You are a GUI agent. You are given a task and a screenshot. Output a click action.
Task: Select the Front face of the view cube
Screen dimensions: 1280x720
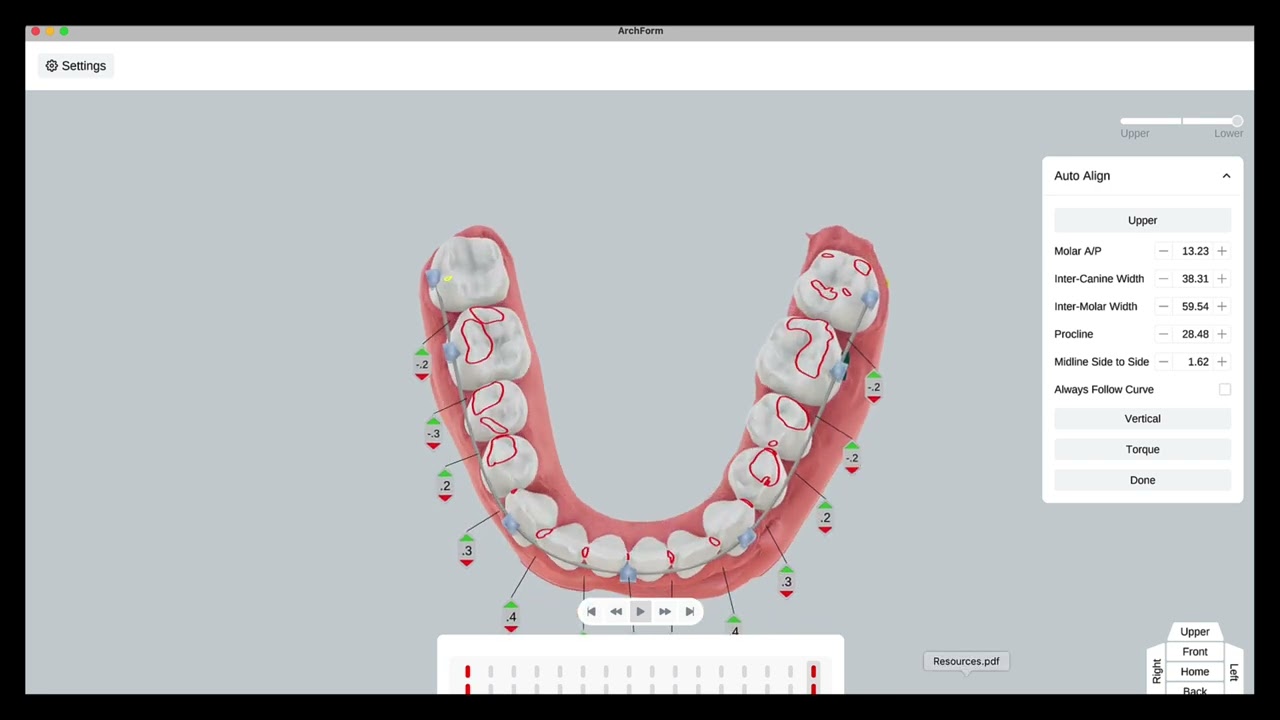pos(1194,652)
